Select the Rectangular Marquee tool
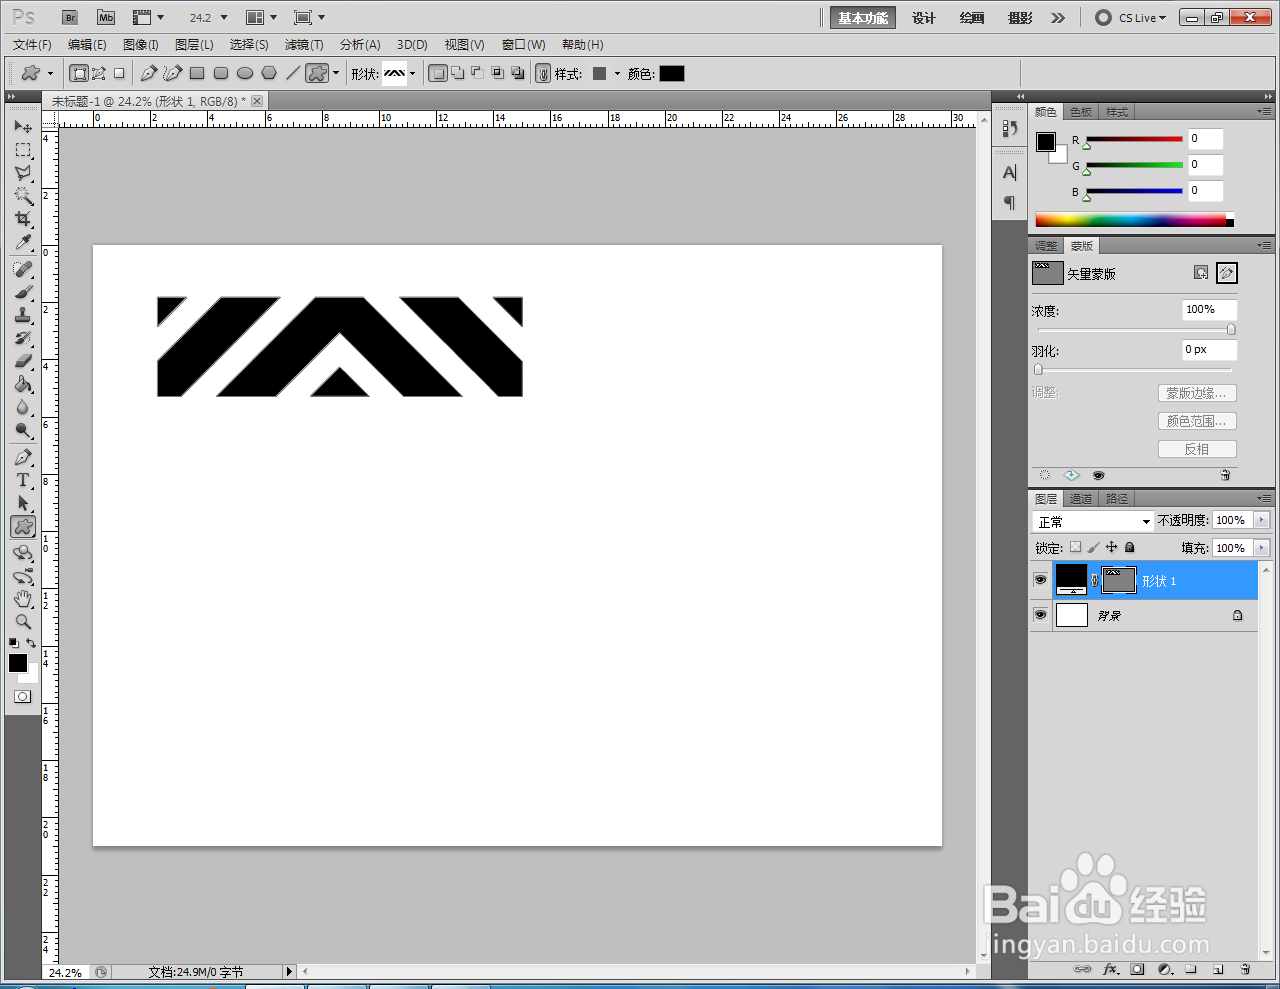Viewport: 1280px width, 989px height. click(x=22, y=150)
